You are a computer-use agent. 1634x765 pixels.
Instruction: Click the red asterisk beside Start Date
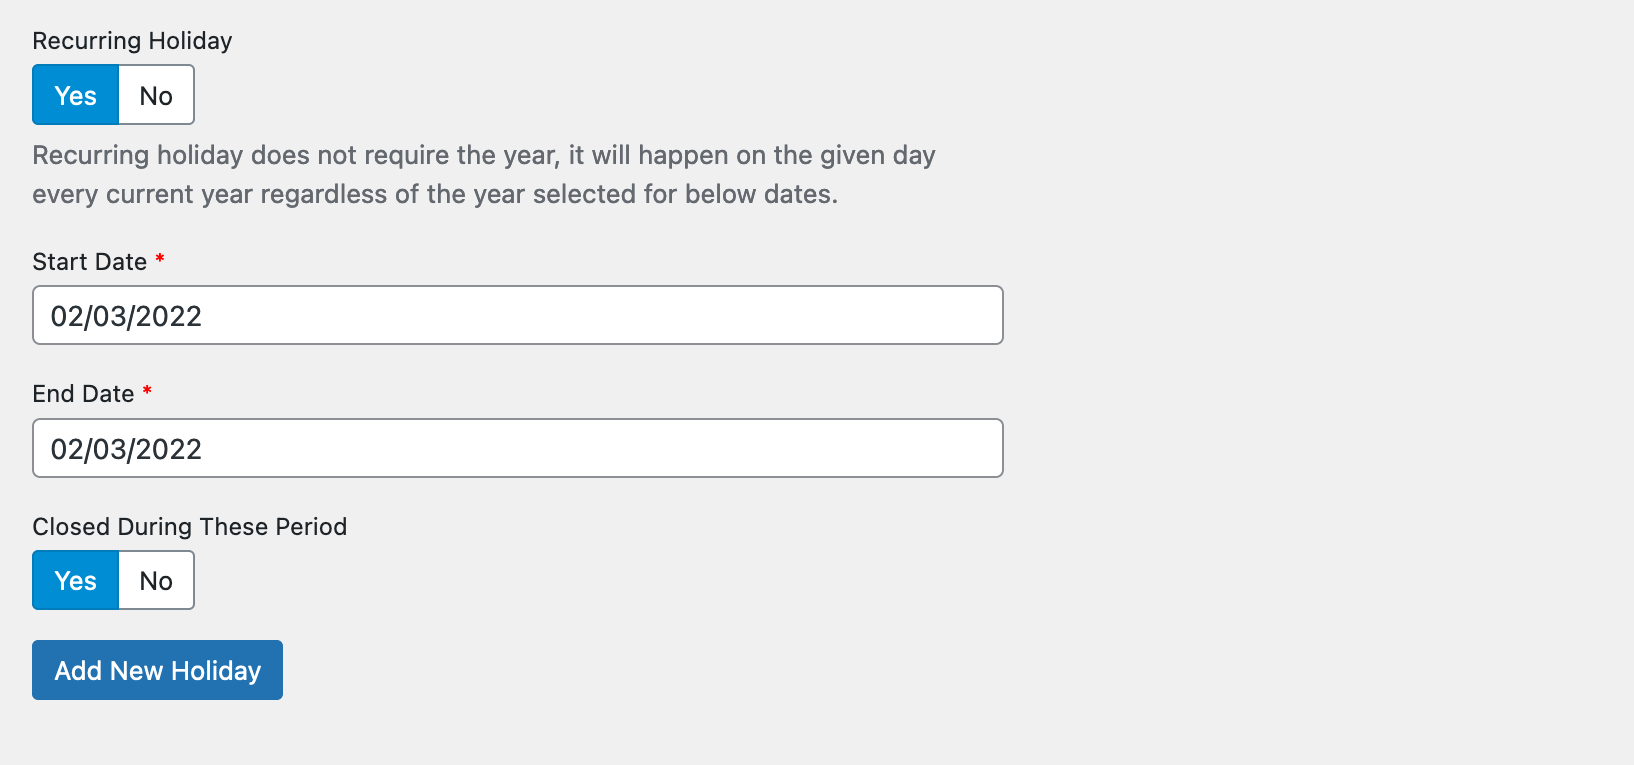[160, 259]
